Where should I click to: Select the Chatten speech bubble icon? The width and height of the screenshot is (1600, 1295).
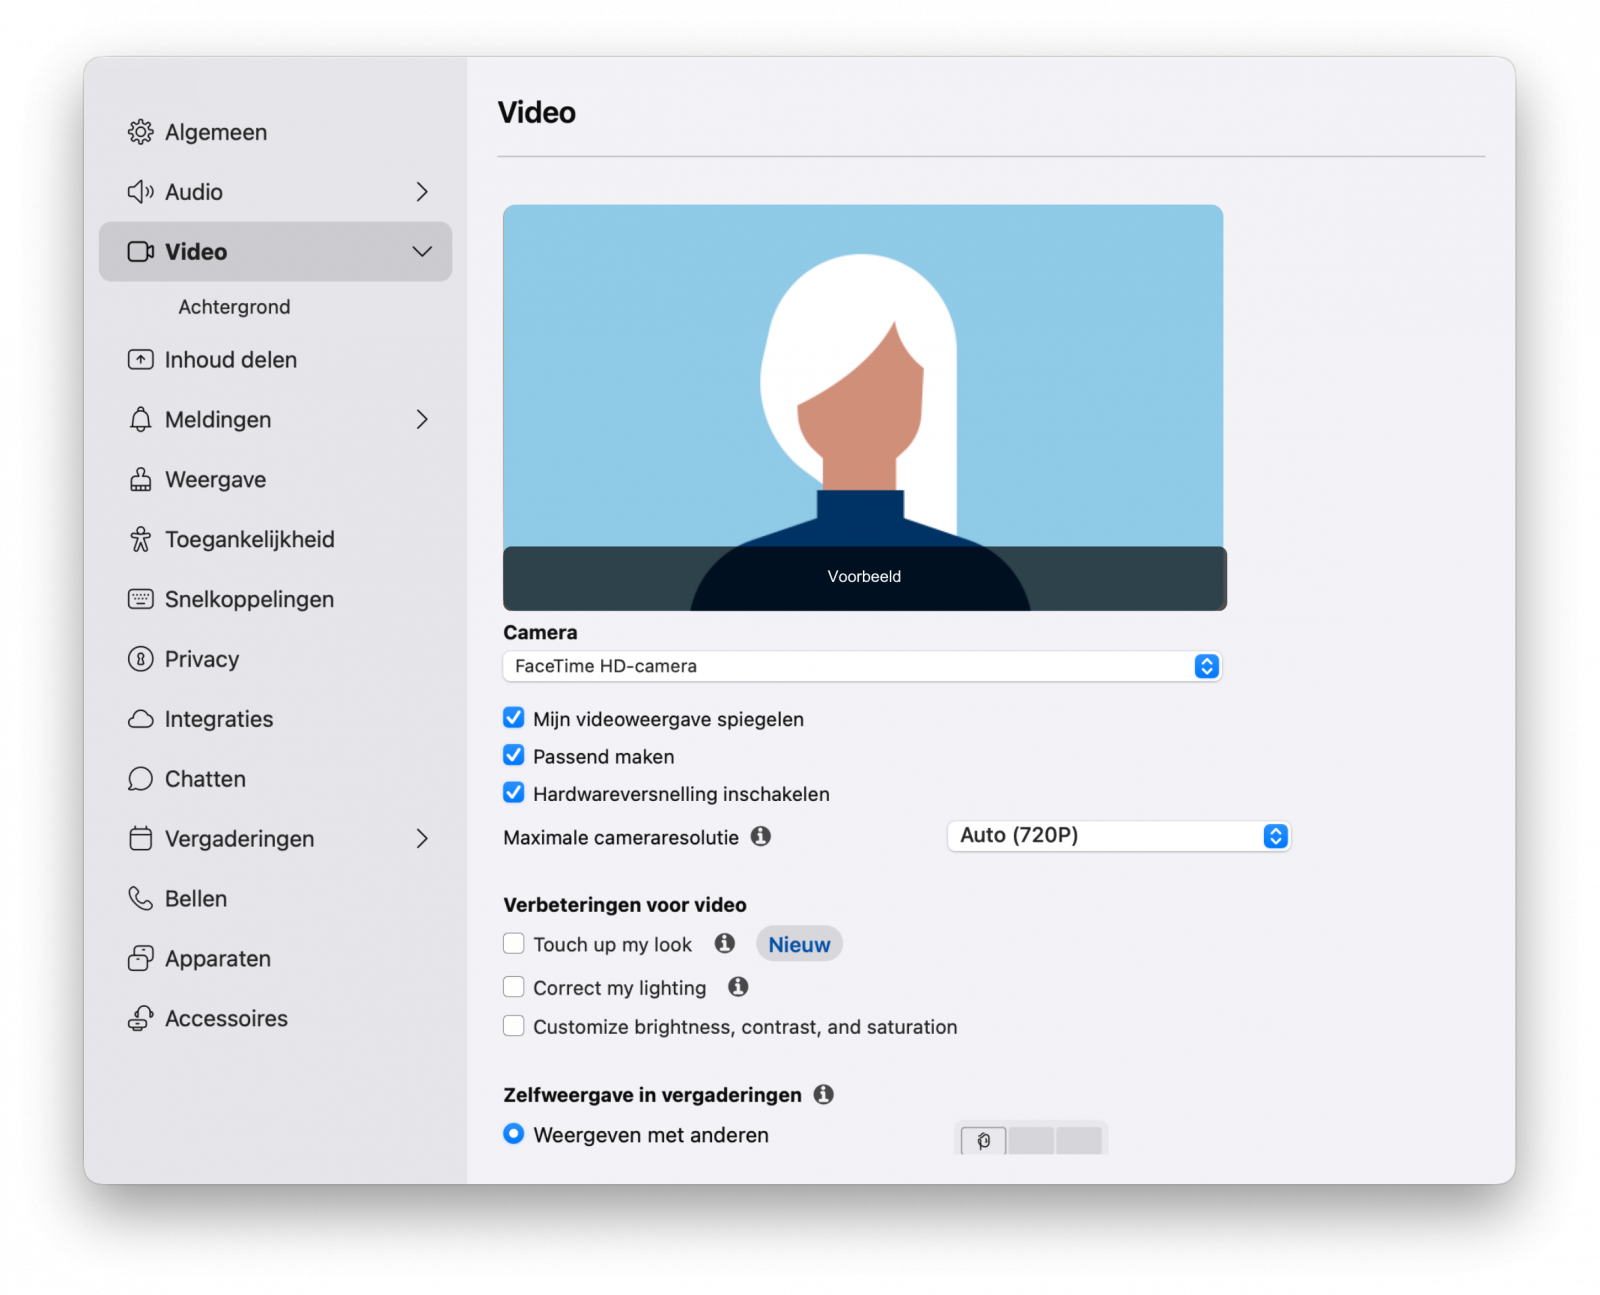pyautogui.click(x=140, y=778)
